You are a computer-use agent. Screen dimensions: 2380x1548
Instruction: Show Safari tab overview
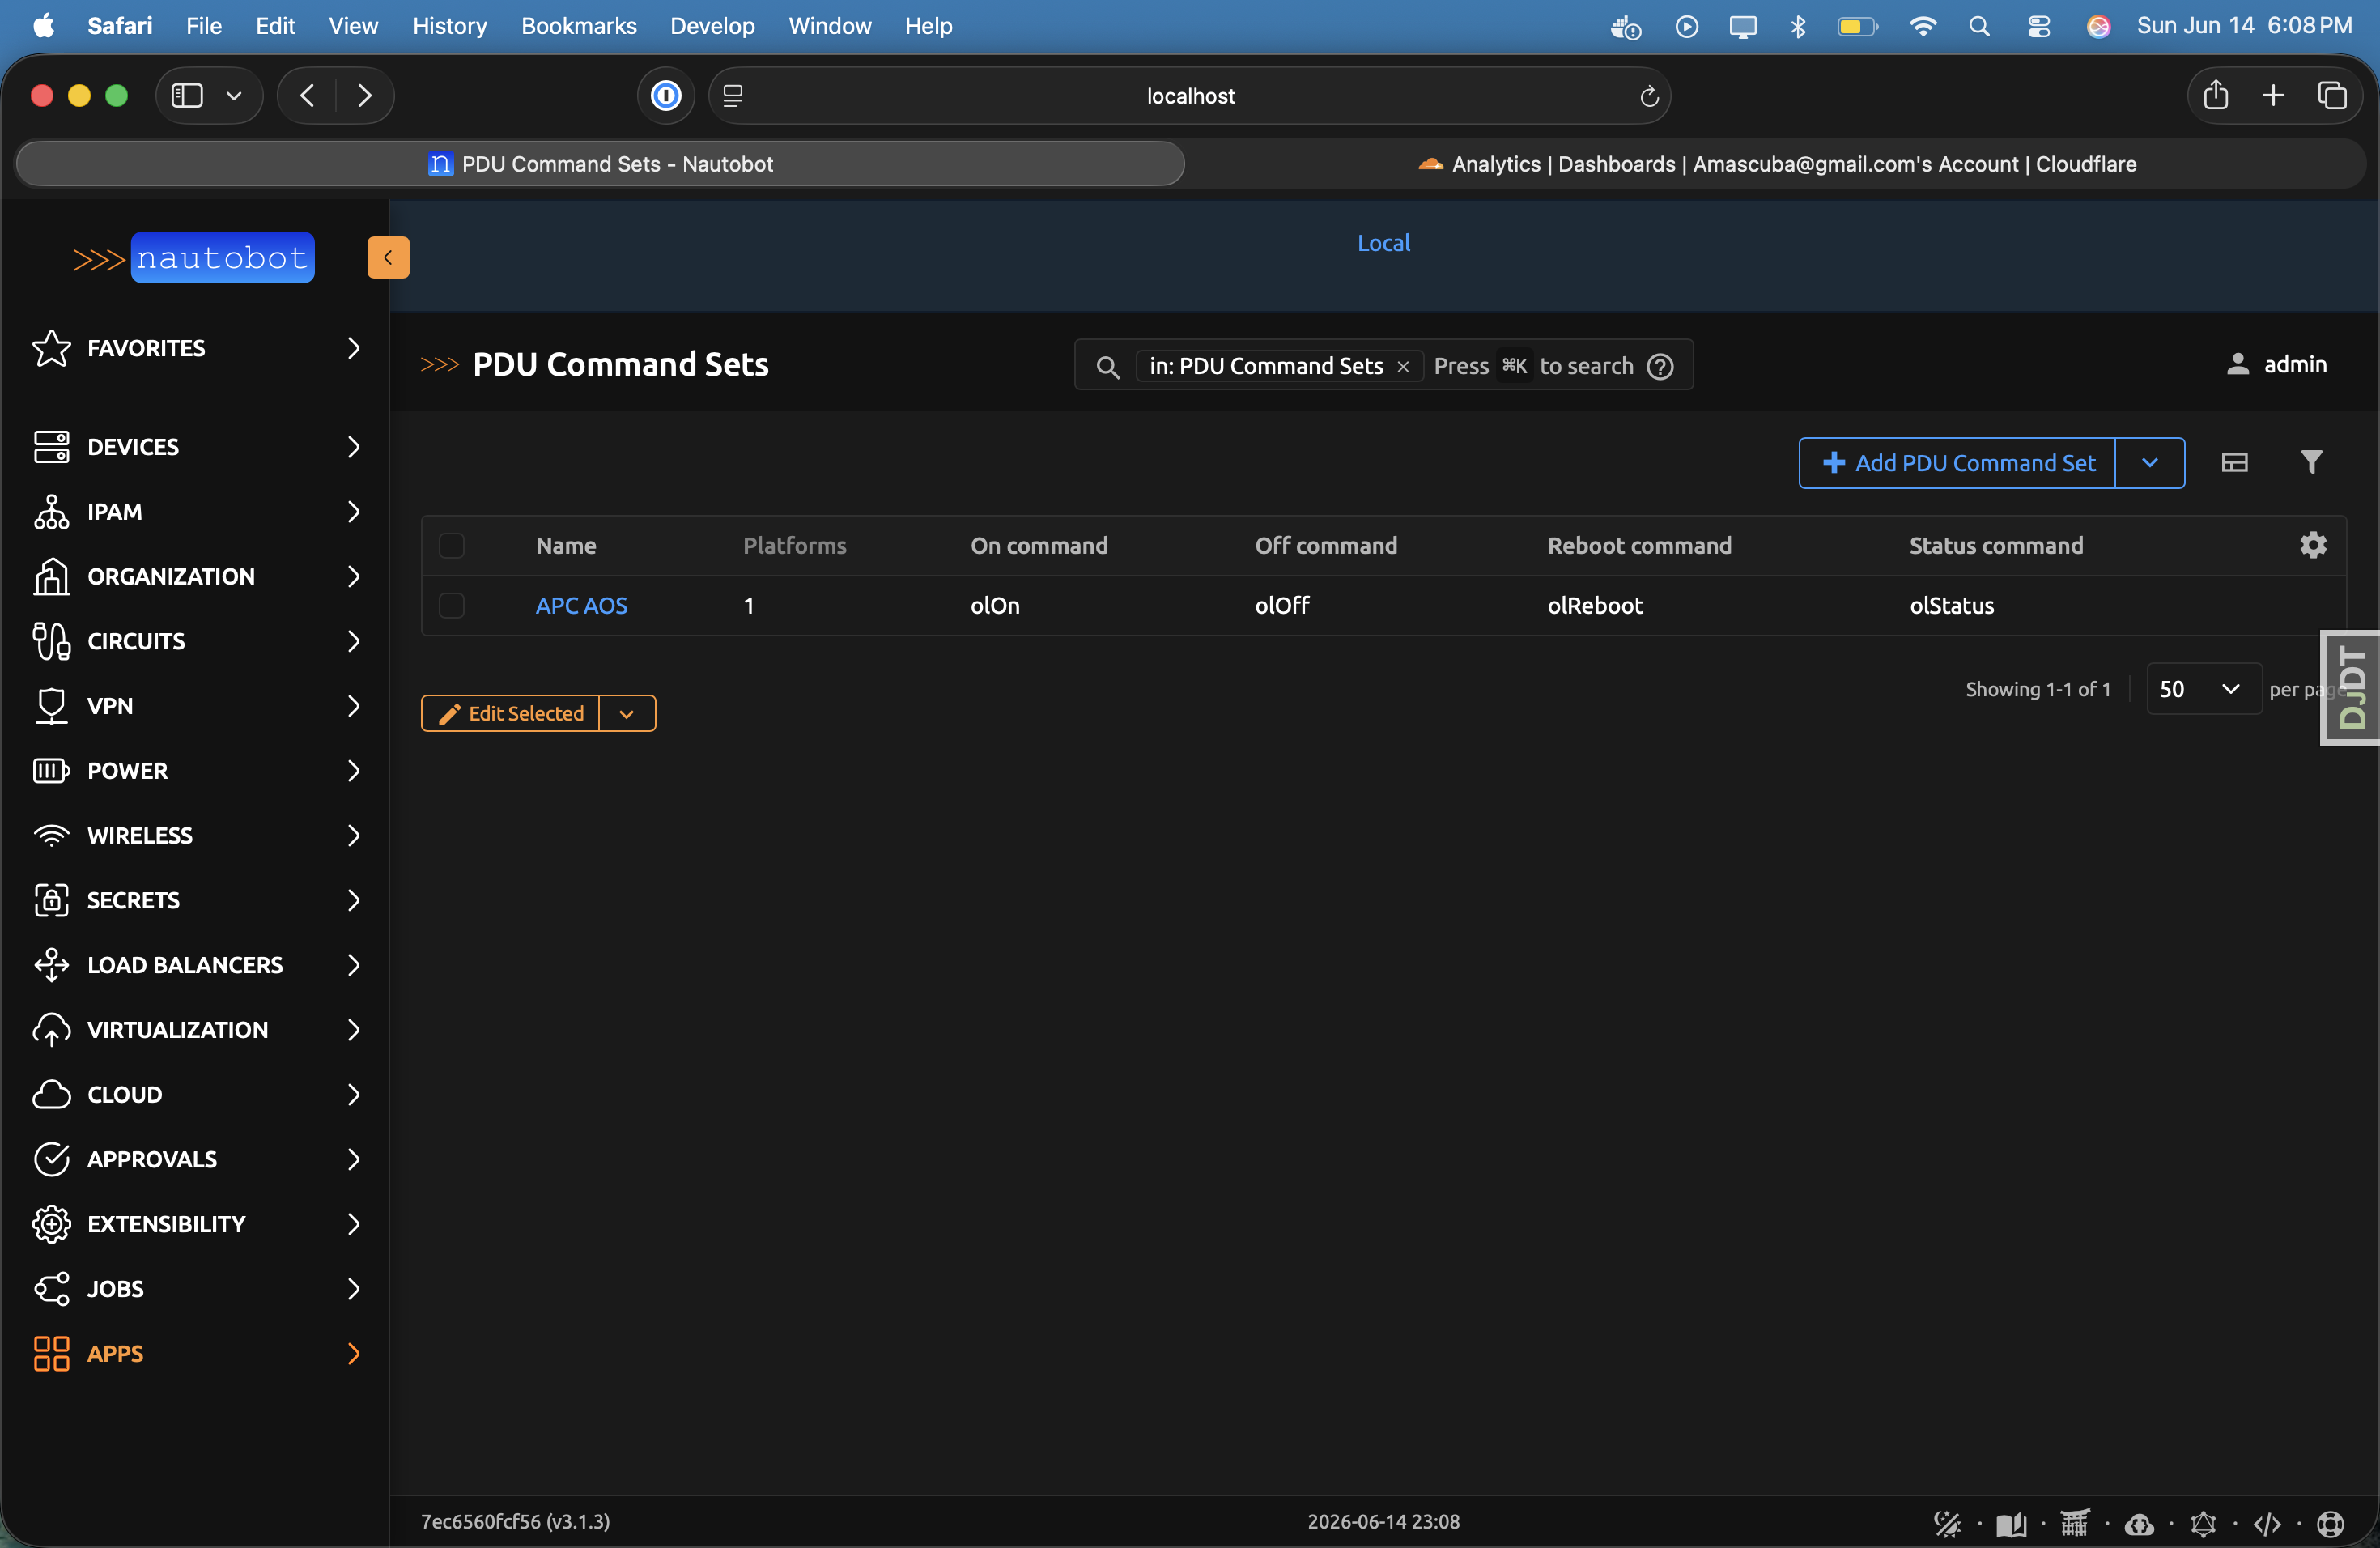[x=2332, y=95]
